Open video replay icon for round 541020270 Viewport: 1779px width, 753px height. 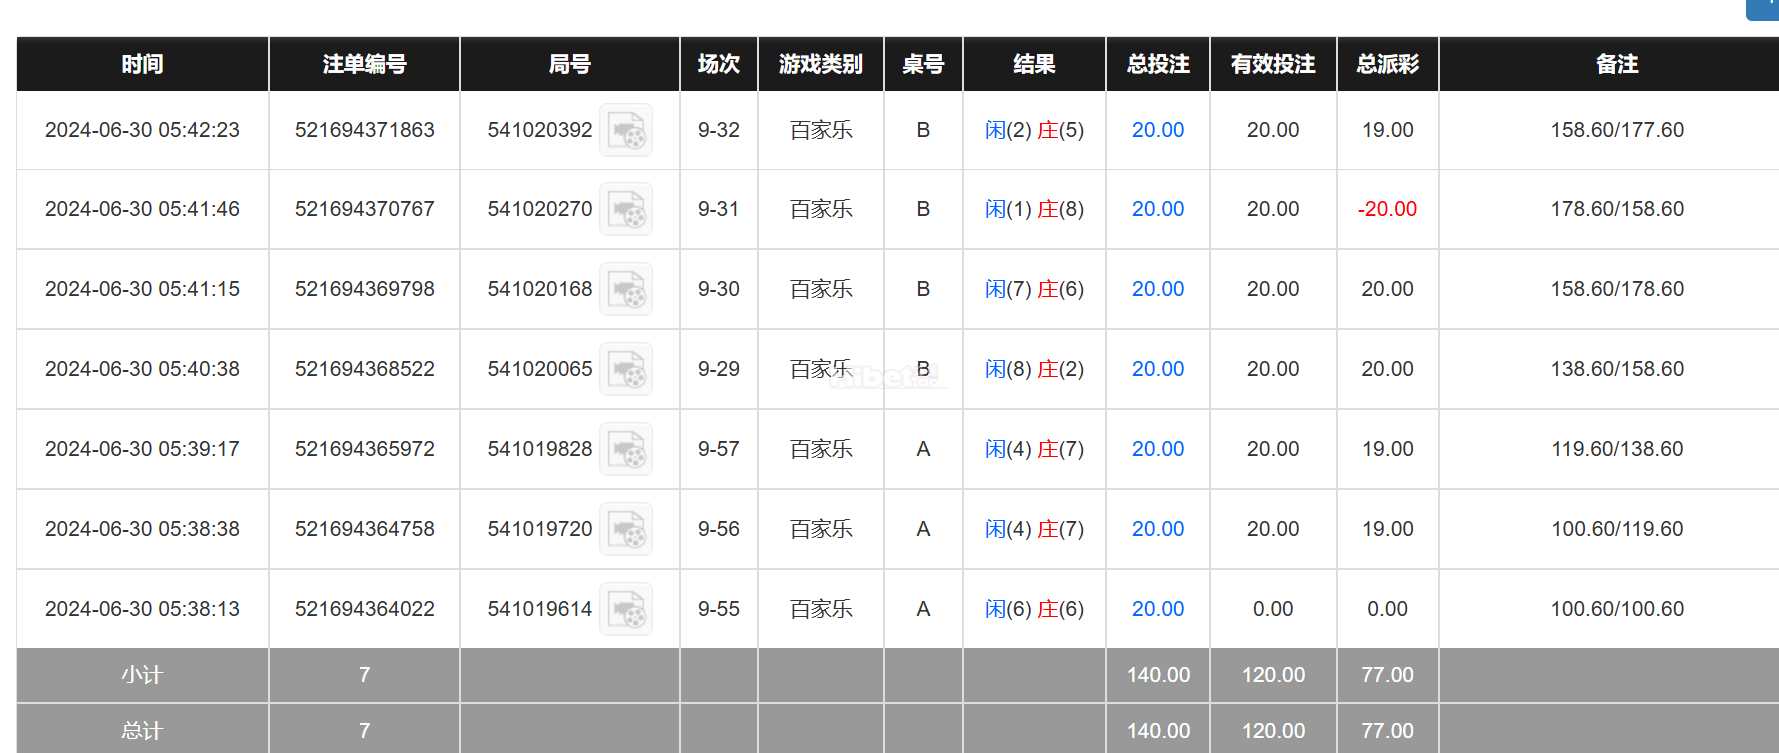point(626,209)
